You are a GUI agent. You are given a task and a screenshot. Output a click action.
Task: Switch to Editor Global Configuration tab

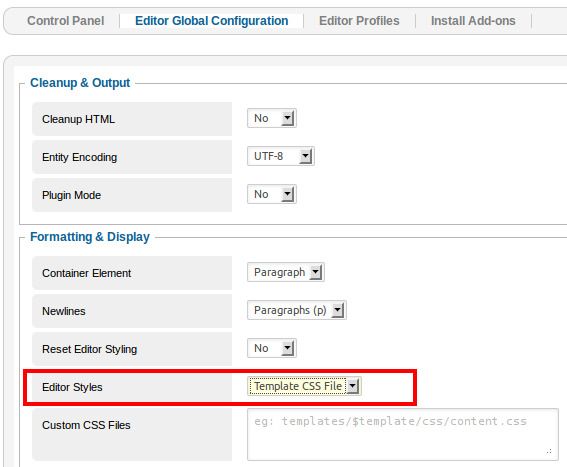tap(212, 21)
